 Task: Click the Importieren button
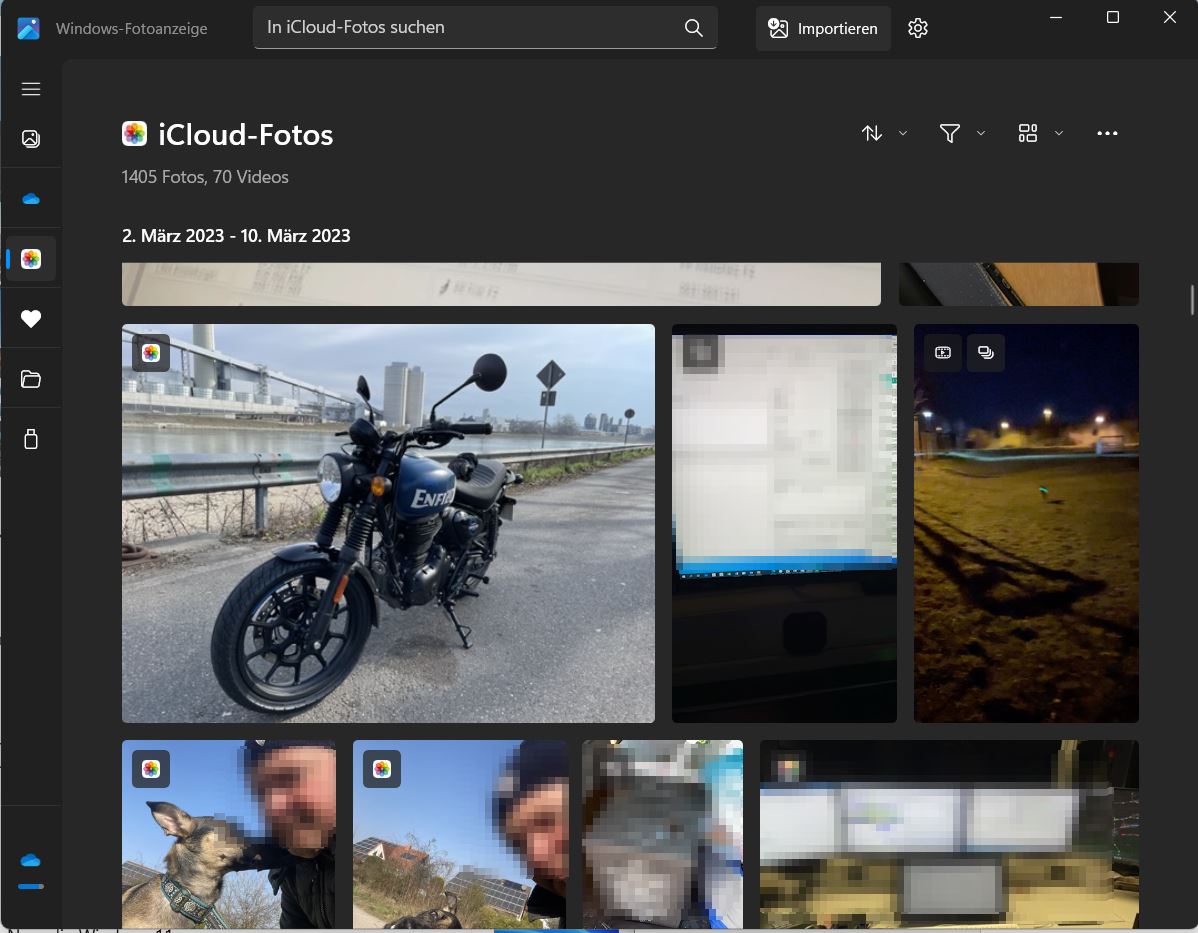click(823, 28)
